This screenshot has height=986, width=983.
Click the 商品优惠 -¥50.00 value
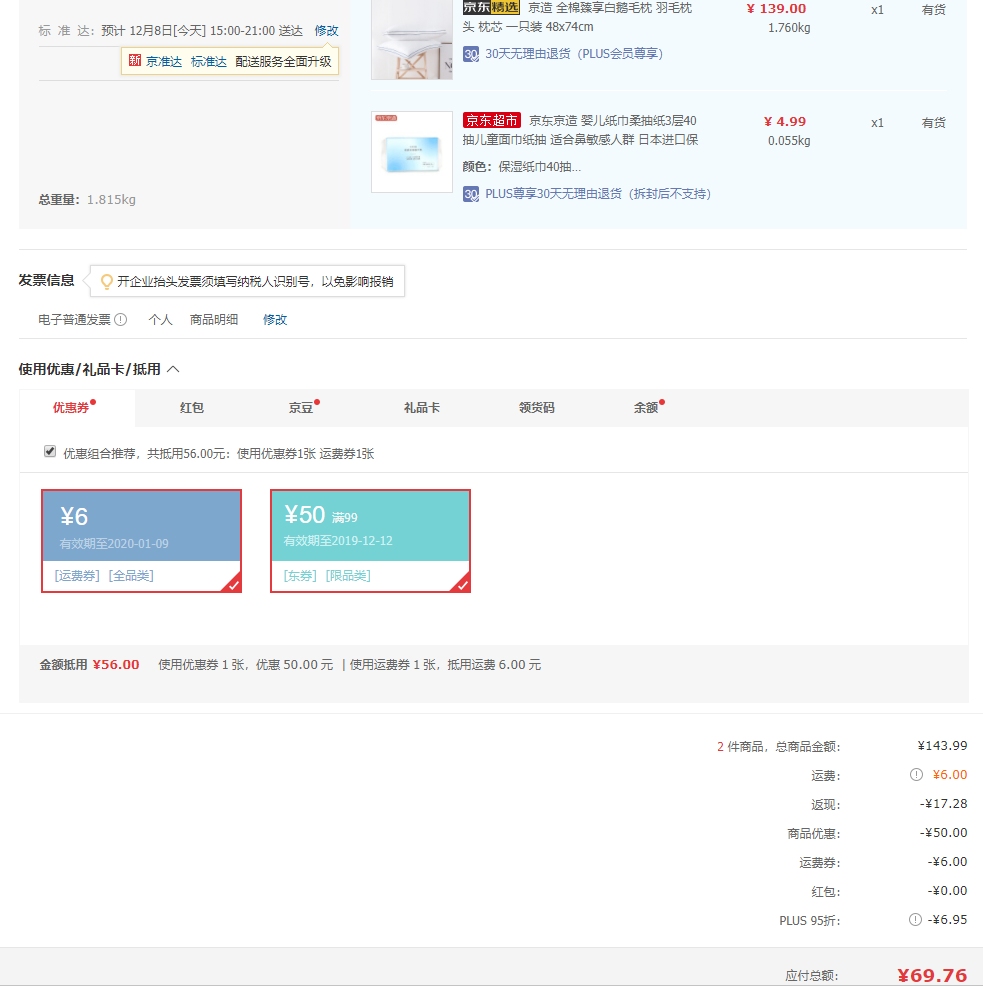pyautogui.click(x=943, y=833)
